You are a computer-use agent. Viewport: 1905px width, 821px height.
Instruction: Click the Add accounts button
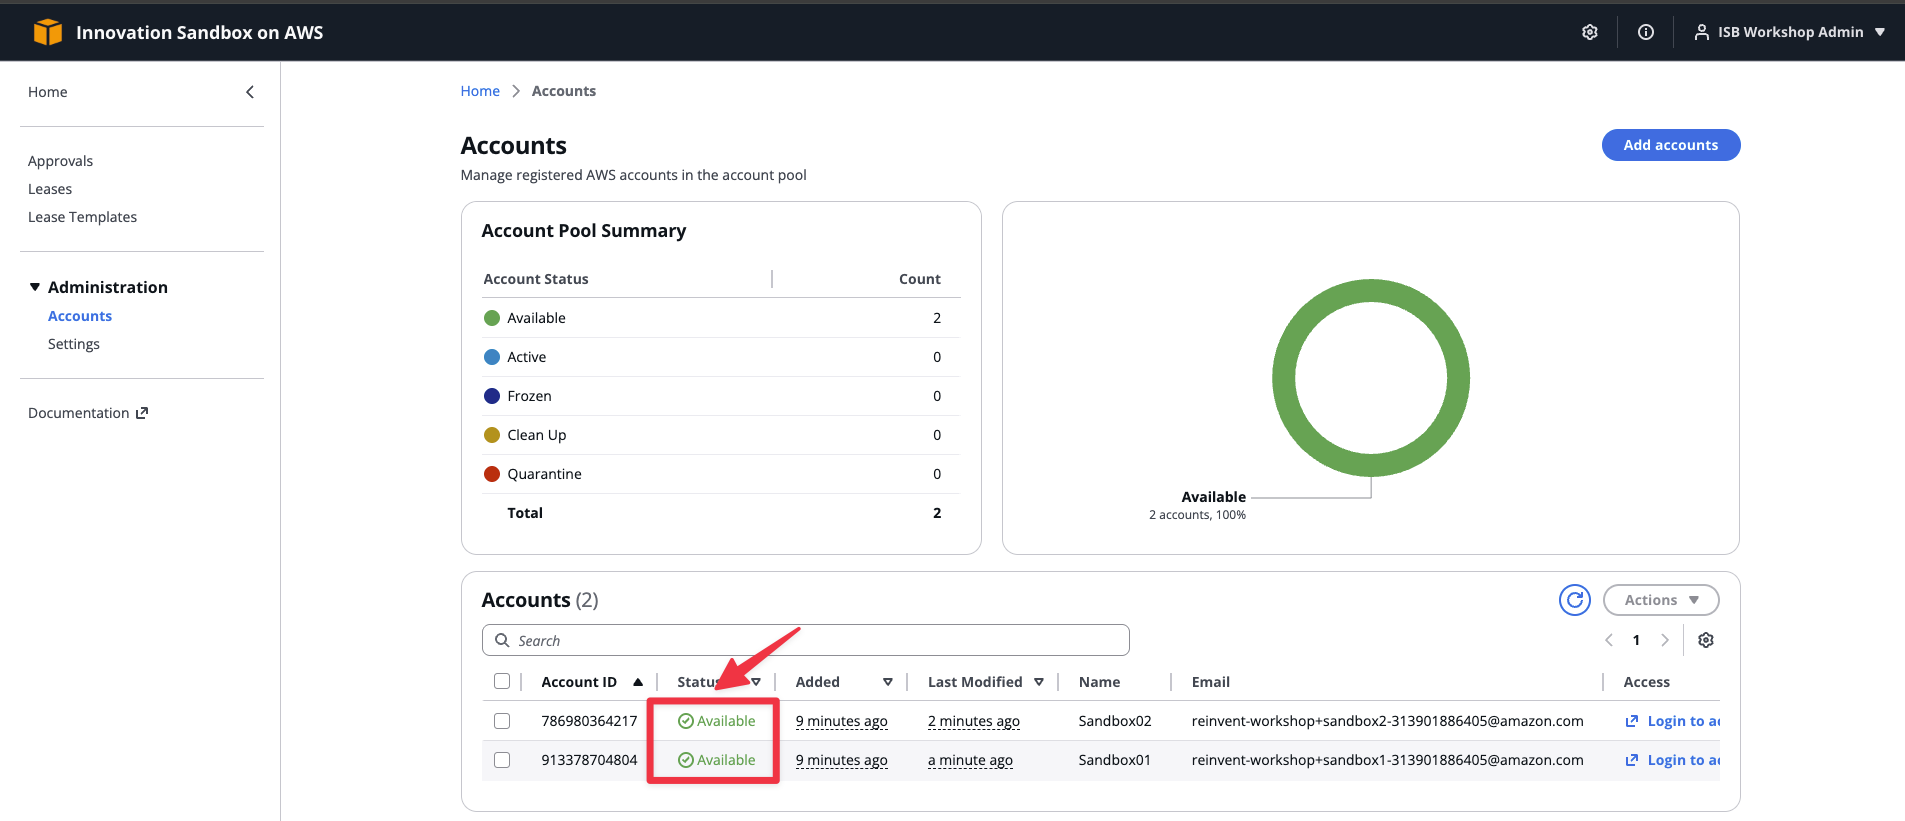click(1670, 145)
